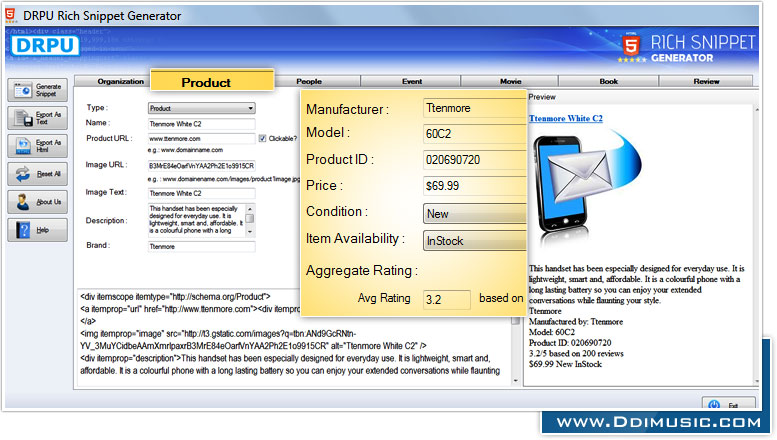Click the Image Text input field
The image size is (777, 440).
click(x=202, y=193)
